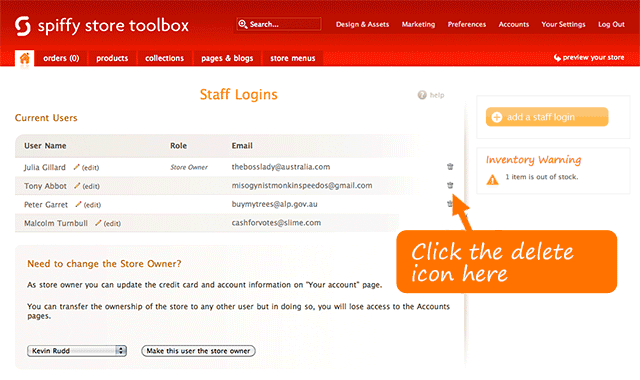Click the name Malcolm Turnbull
The width and height of the screenshot is (640, 380).
56,223
